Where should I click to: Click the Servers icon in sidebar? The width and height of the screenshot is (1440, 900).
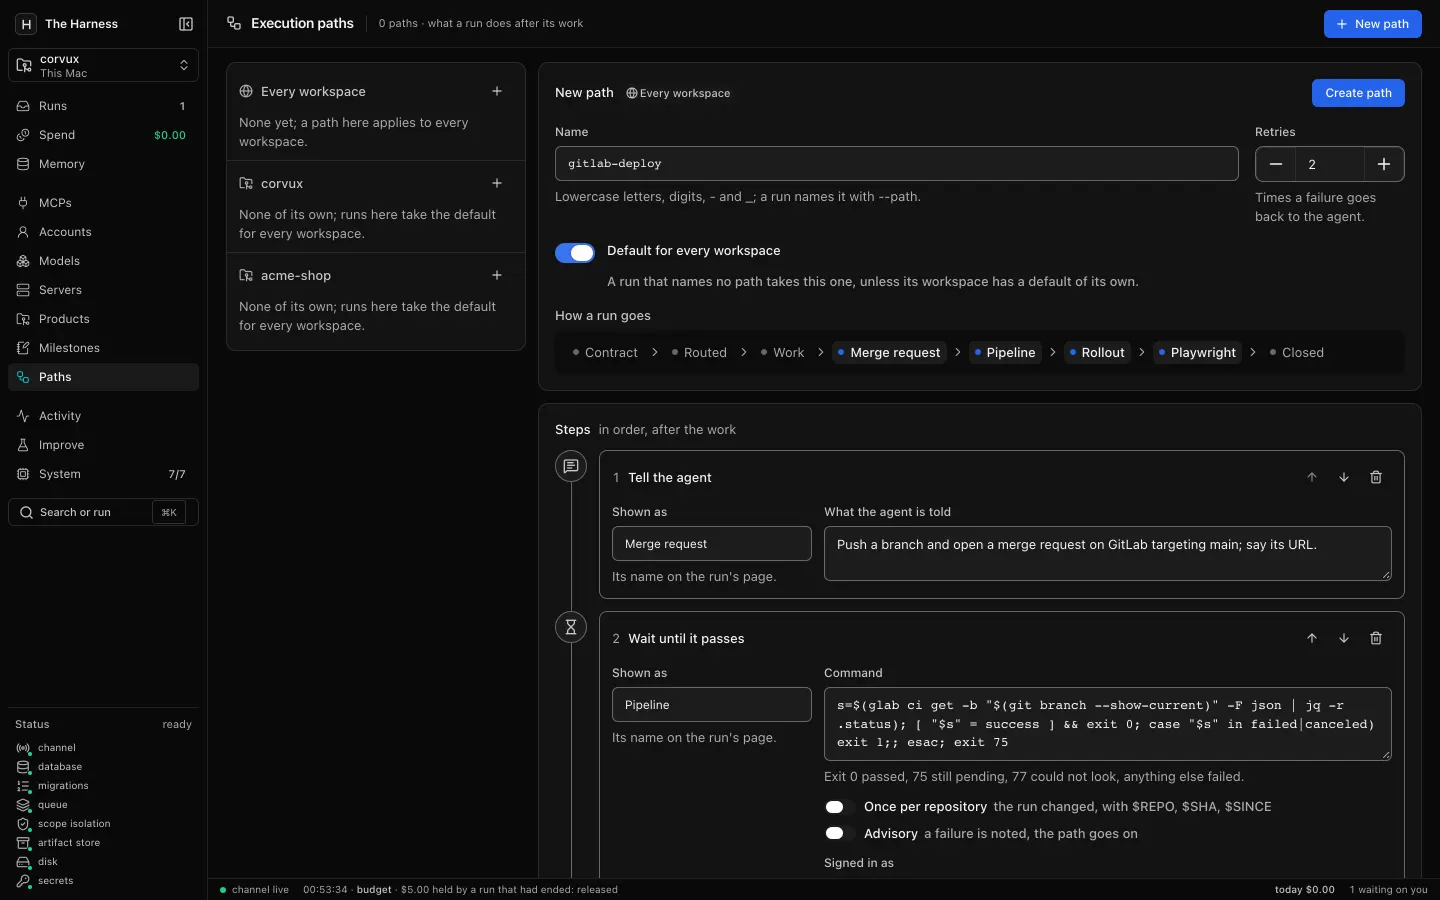[23, 290]
